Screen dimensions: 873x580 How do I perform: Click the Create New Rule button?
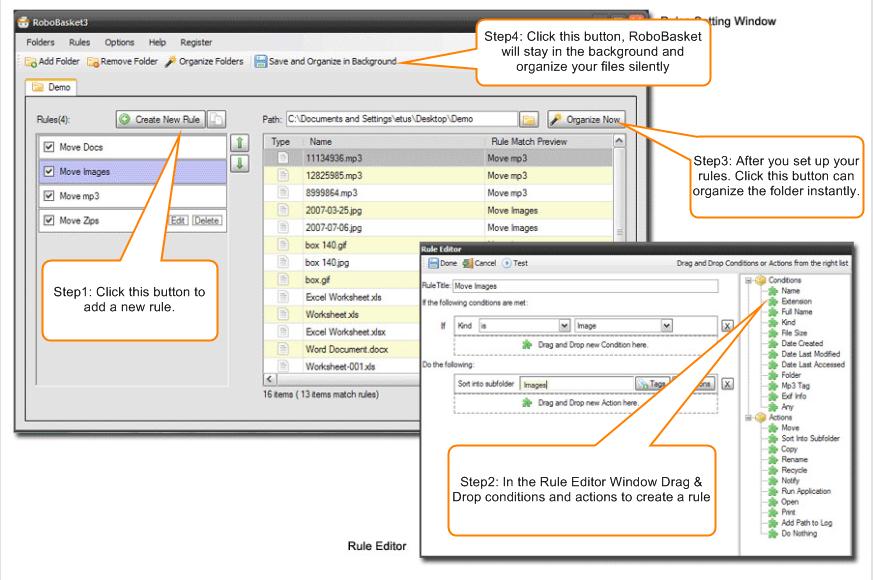(x=161, y=119)
